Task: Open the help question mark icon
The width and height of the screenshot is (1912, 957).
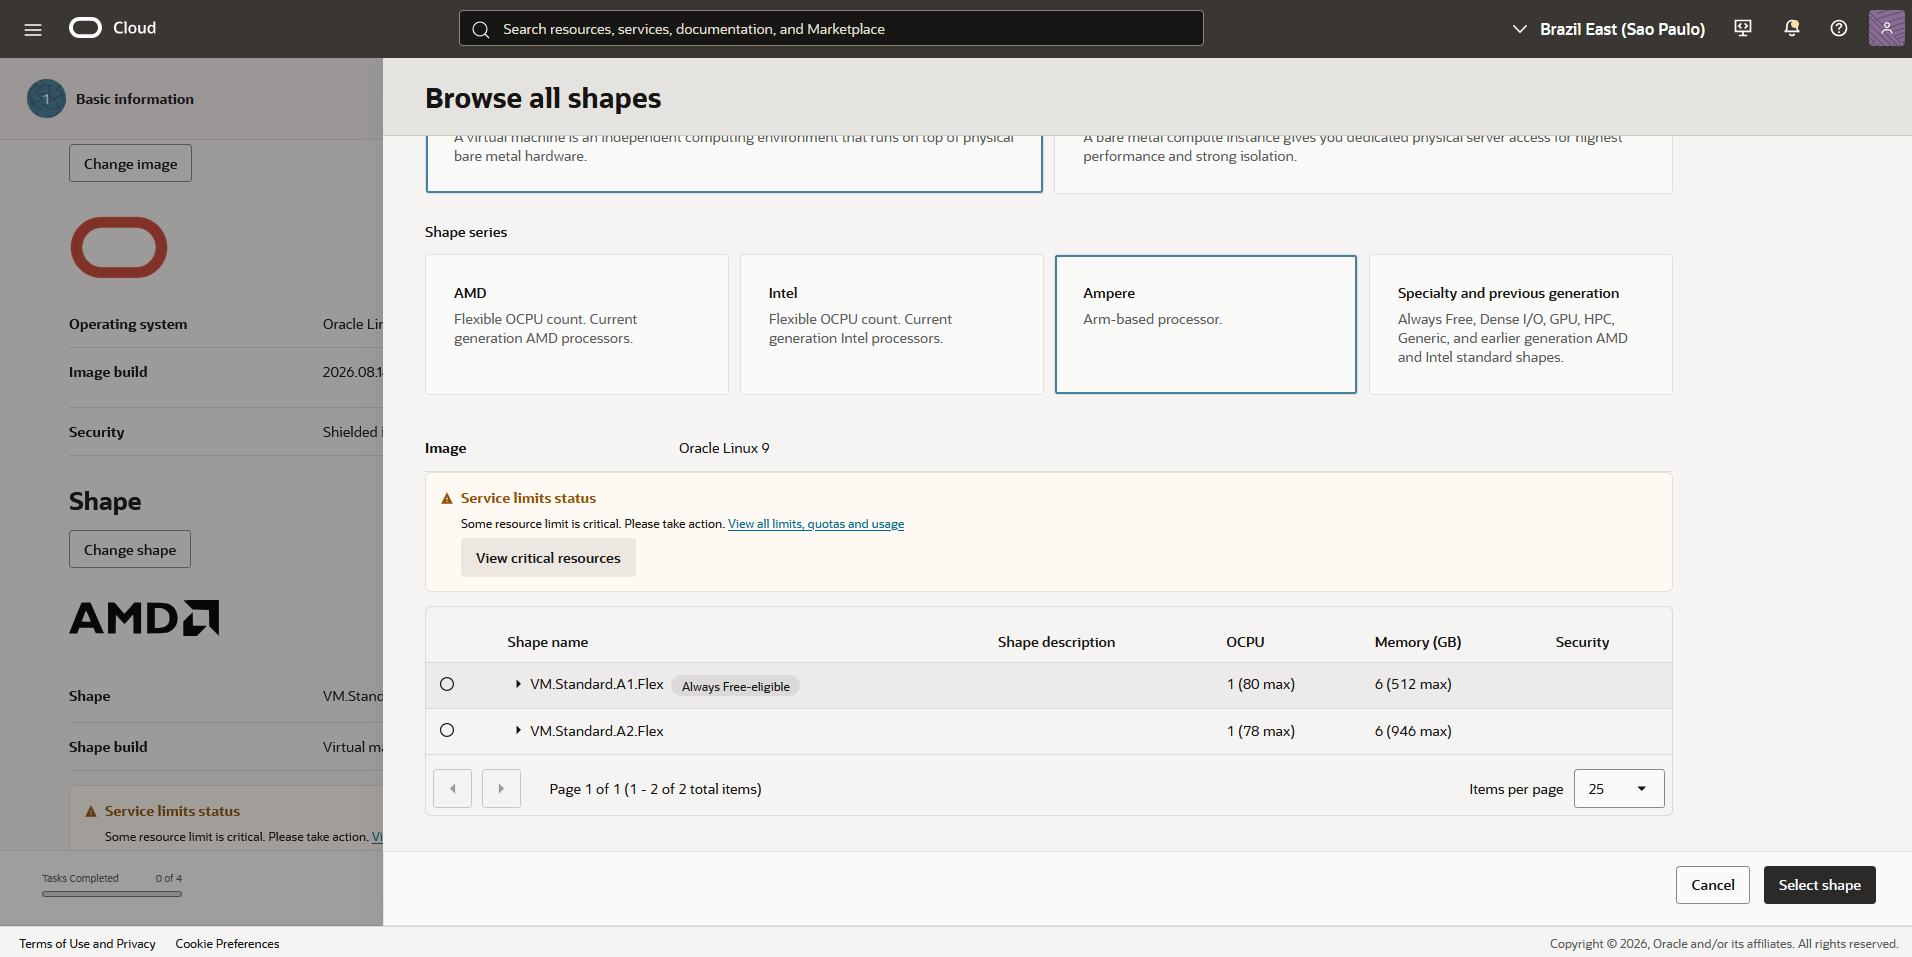Action: pos(1839,28)
